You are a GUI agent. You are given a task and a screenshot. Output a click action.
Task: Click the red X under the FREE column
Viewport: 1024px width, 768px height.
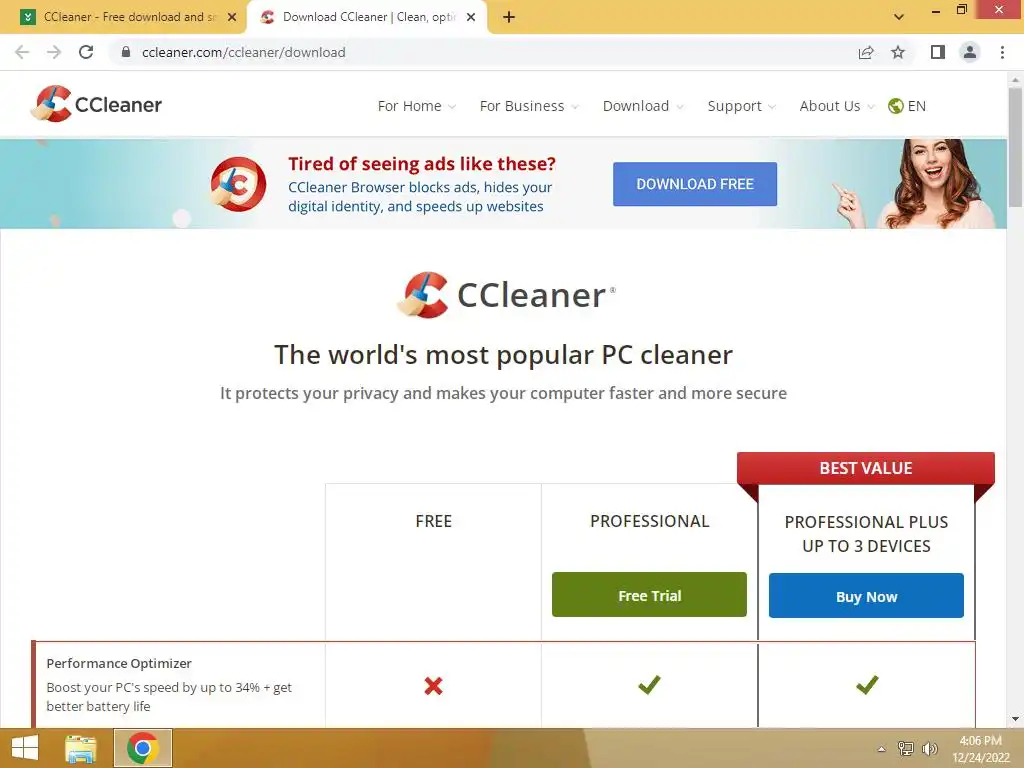pos(433,686)
